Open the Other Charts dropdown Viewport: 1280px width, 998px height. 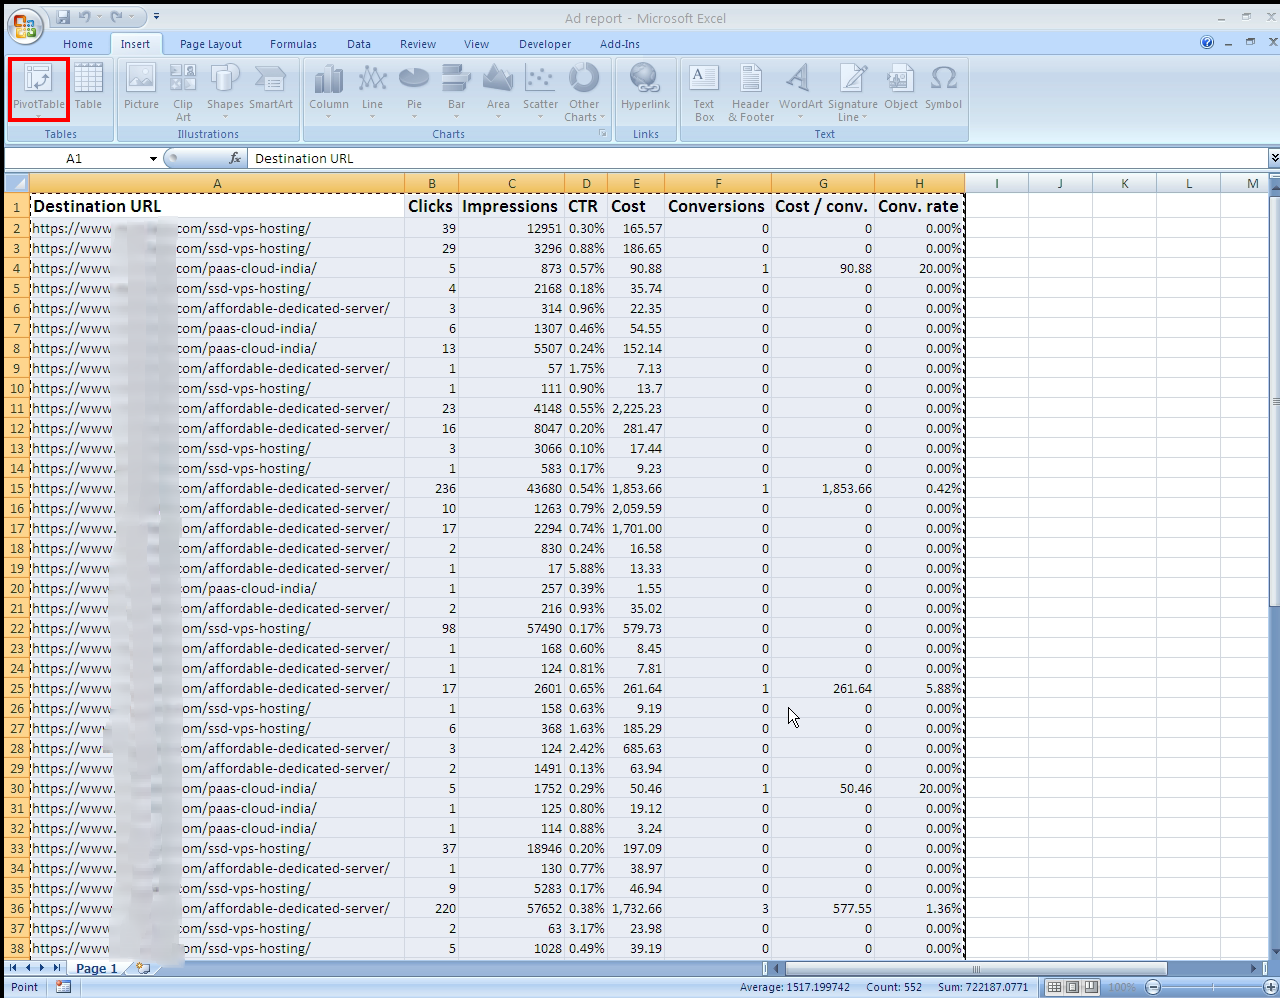point(584,92)
